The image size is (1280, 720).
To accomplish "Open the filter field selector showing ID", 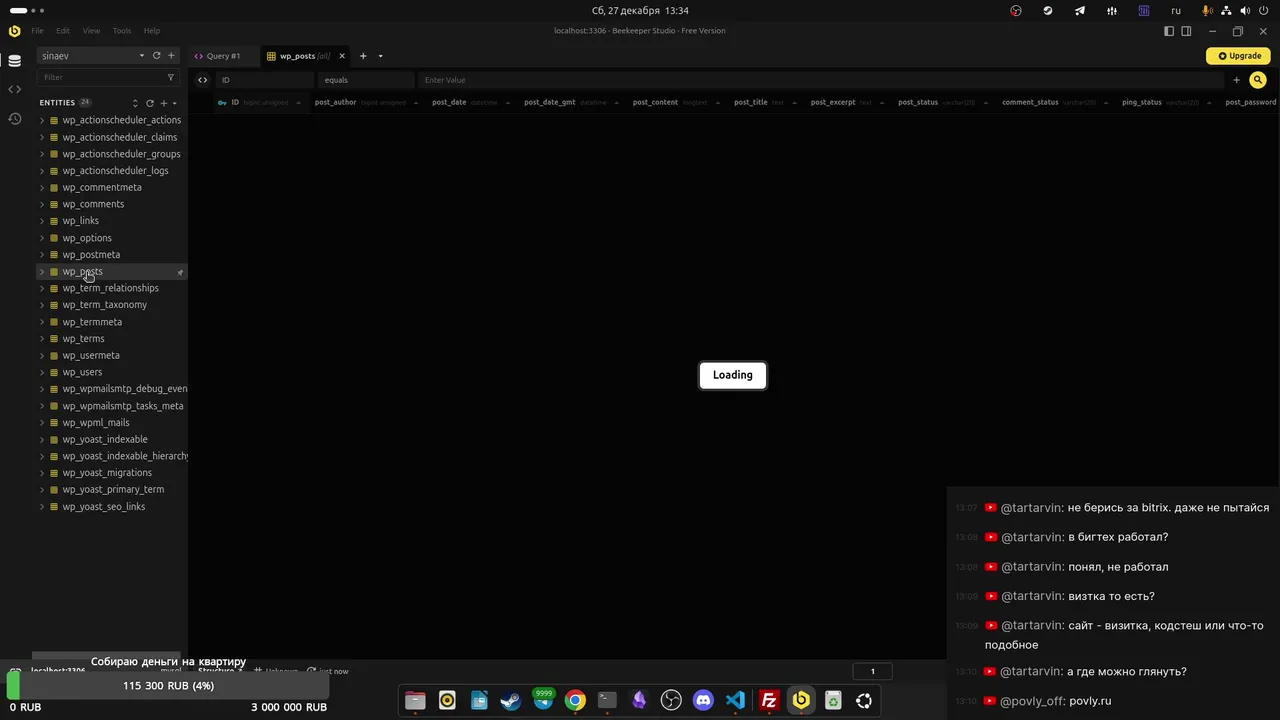I will point(265,80).
